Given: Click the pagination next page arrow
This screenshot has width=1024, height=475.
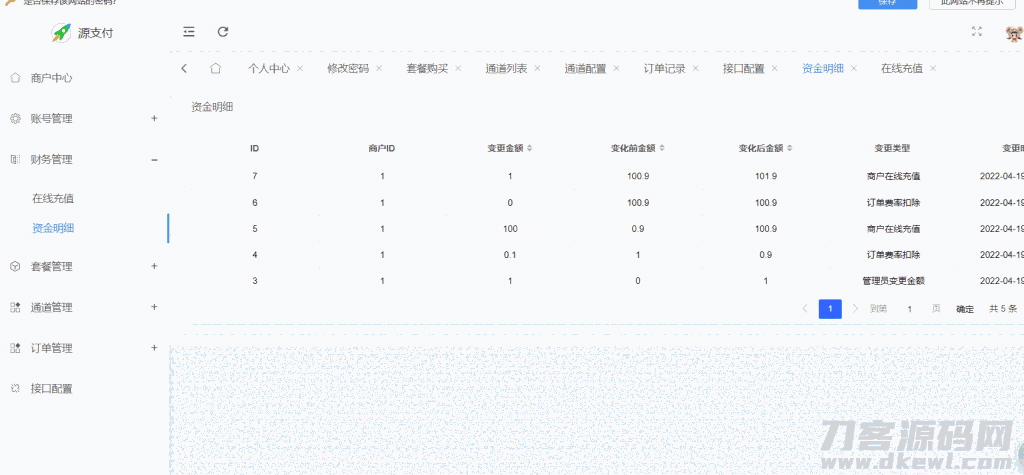Looking at the screenshot, I should pos(856,308).
